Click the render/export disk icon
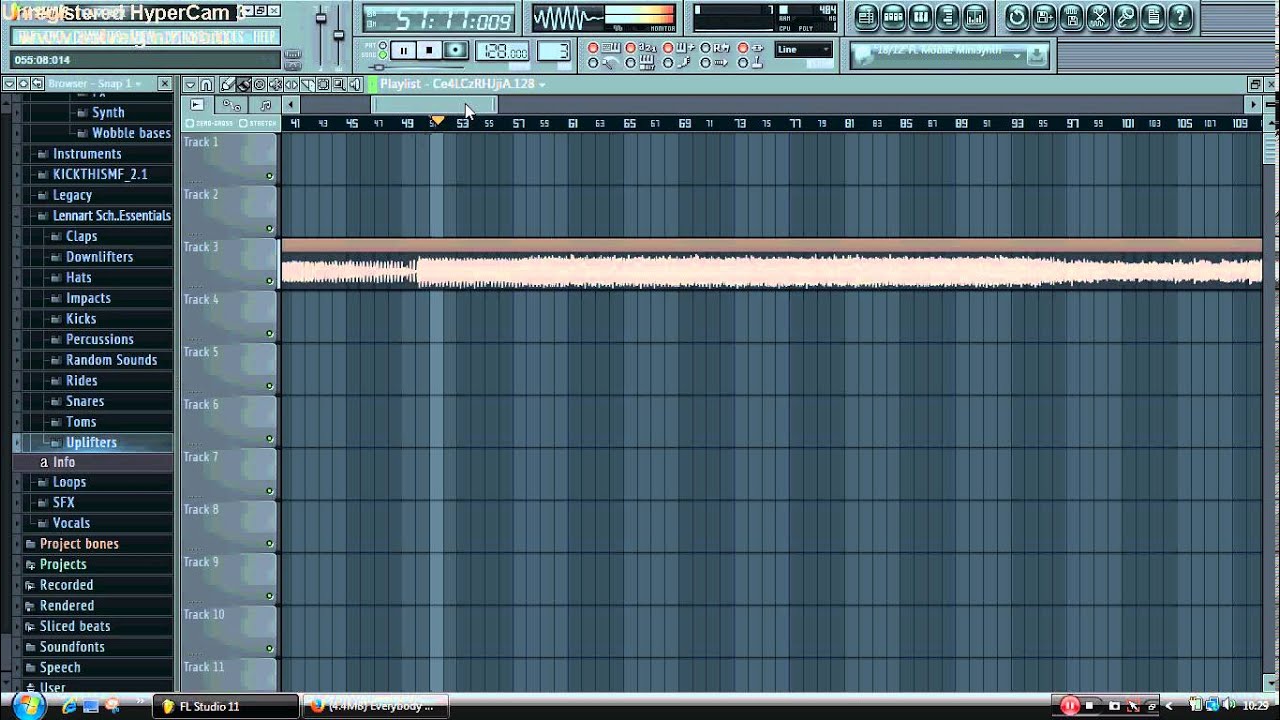 pos(1071,17)
